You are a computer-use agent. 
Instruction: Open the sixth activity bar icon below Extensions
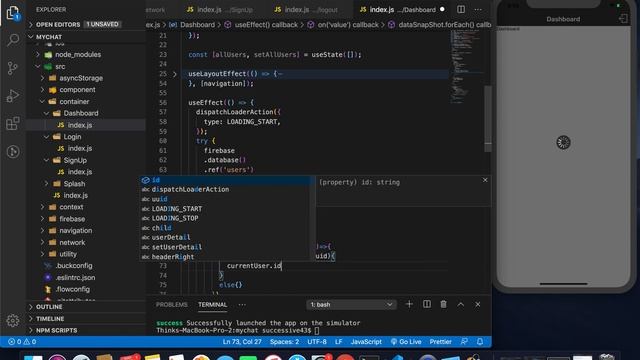(13, 152)
